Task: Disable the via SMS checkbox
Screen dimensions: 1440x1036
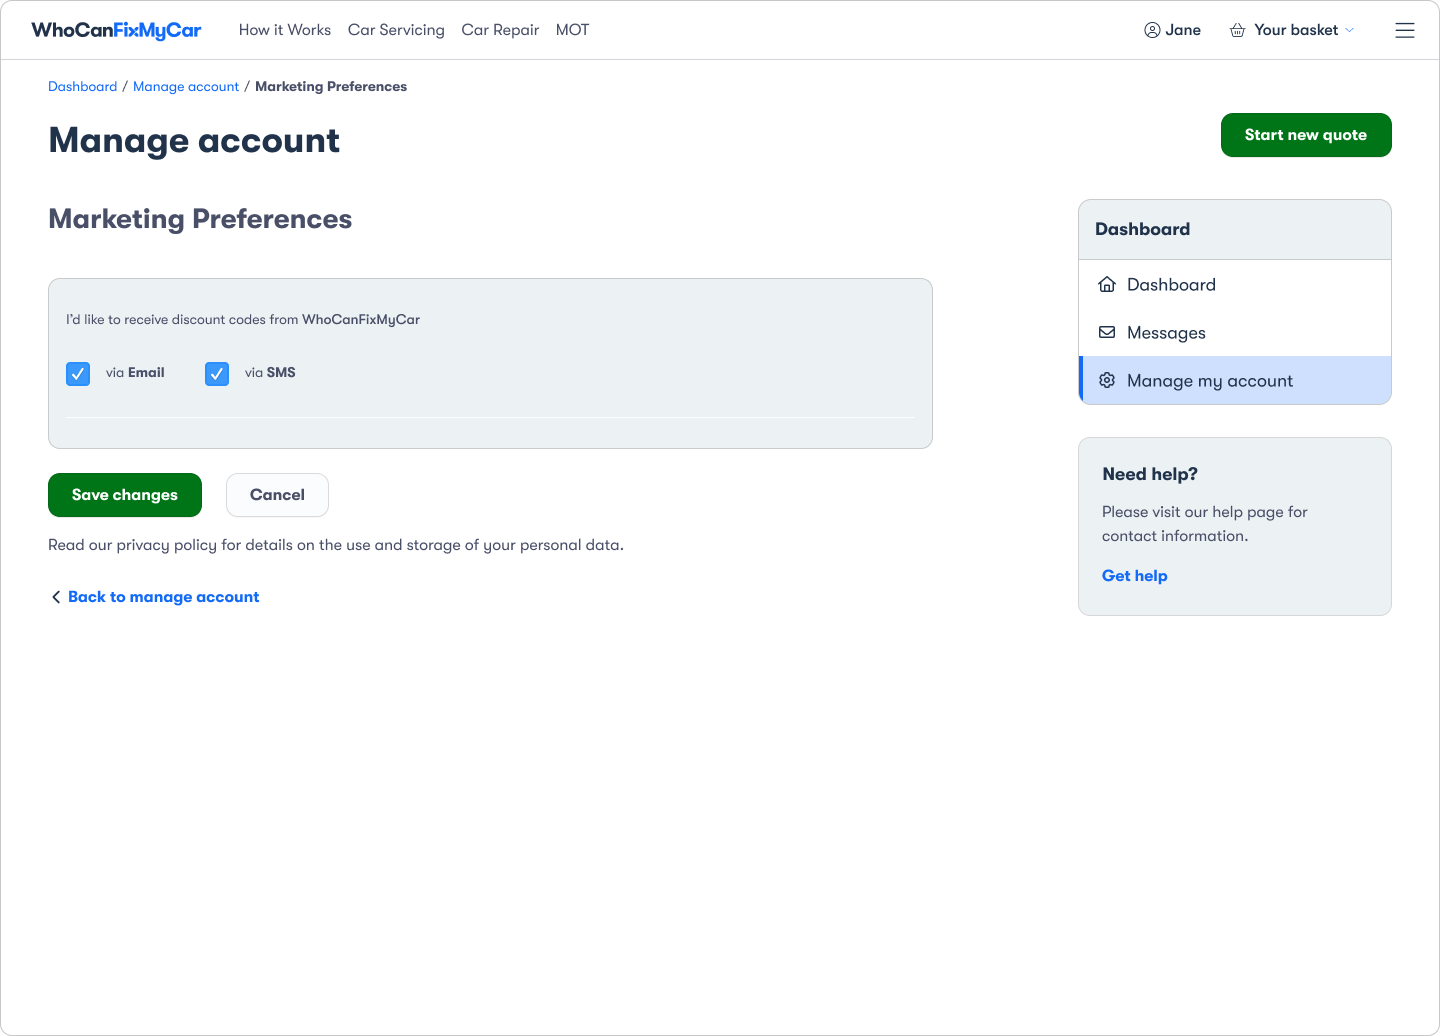Action: point(217,373)
